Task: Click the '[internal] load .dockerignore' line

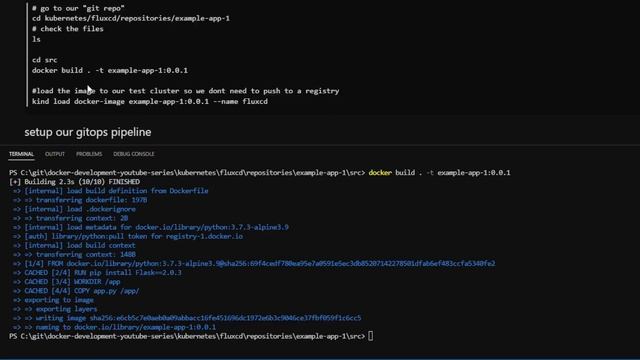Action: tap(74, 209)
